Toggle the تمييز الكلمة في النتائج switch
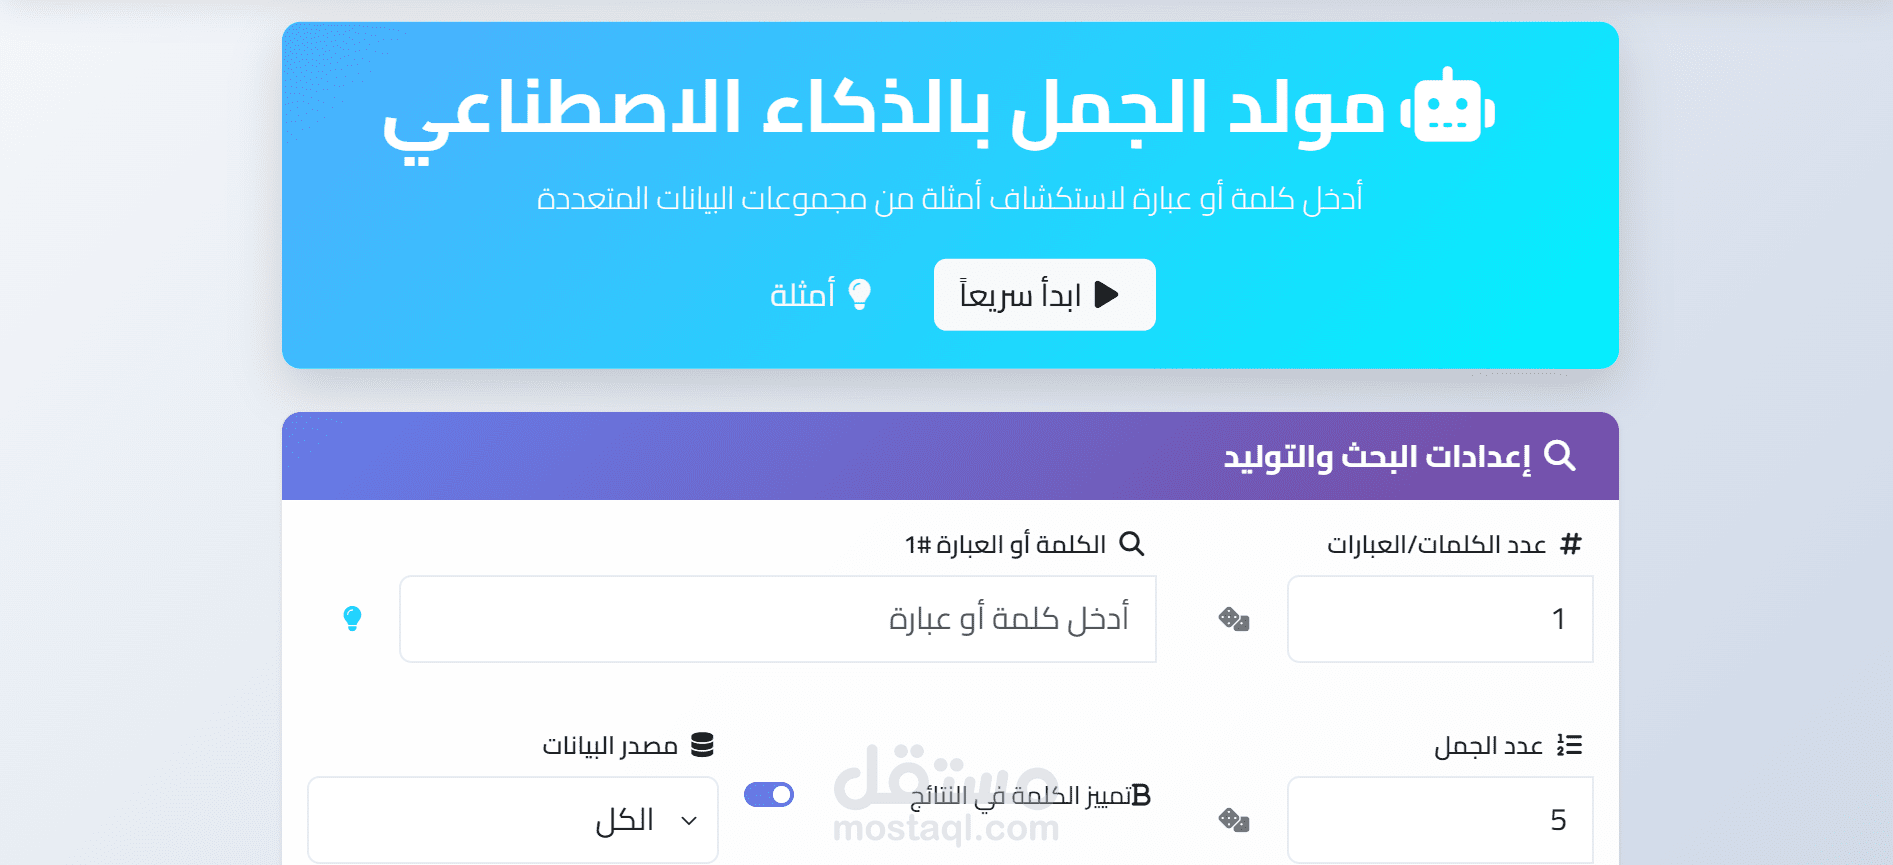1893x865 pixels. 768,795
